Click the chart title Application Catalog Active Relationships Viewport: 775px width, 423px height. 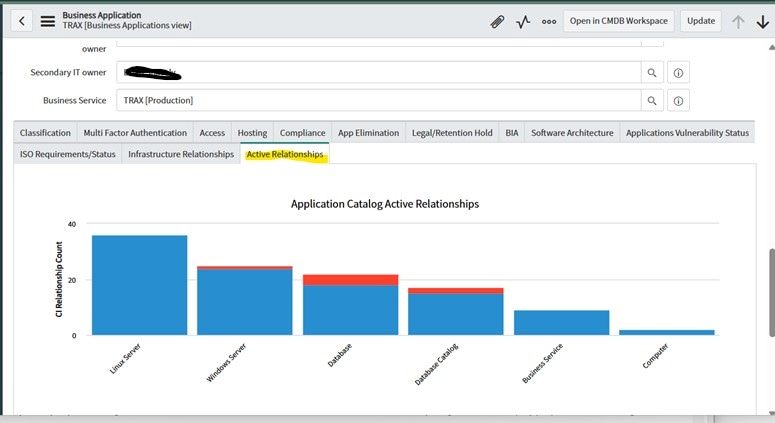click(x=385, y=204)
